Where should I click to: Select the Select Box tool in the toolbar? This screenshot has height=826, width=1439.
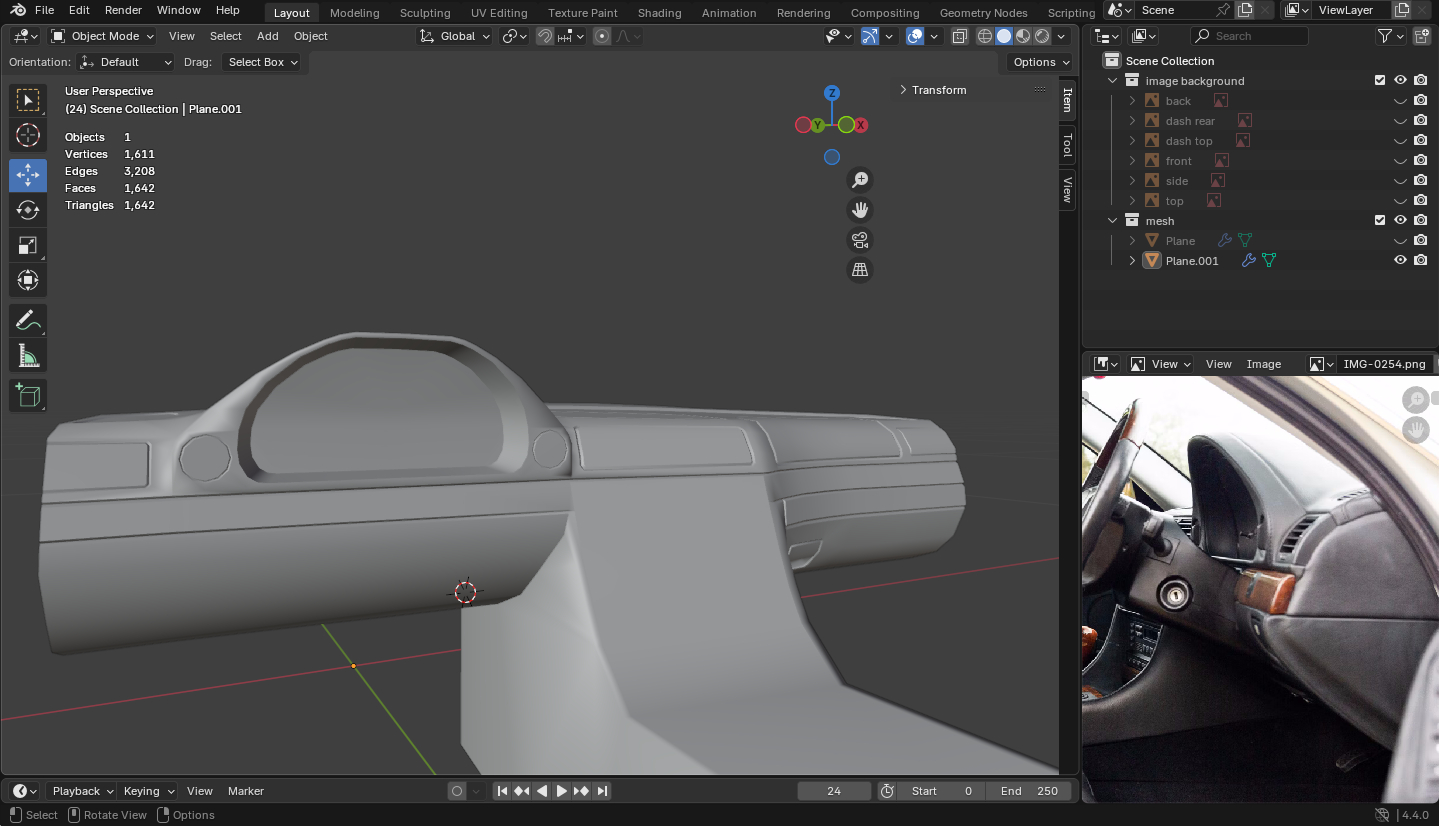point(28,100)
